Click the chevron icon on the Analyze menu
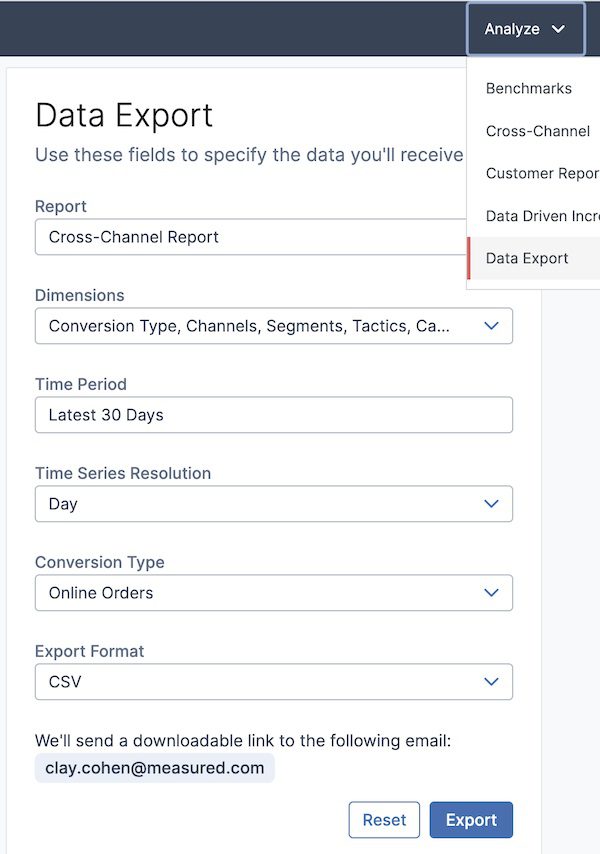 click(x=558, y=29)
